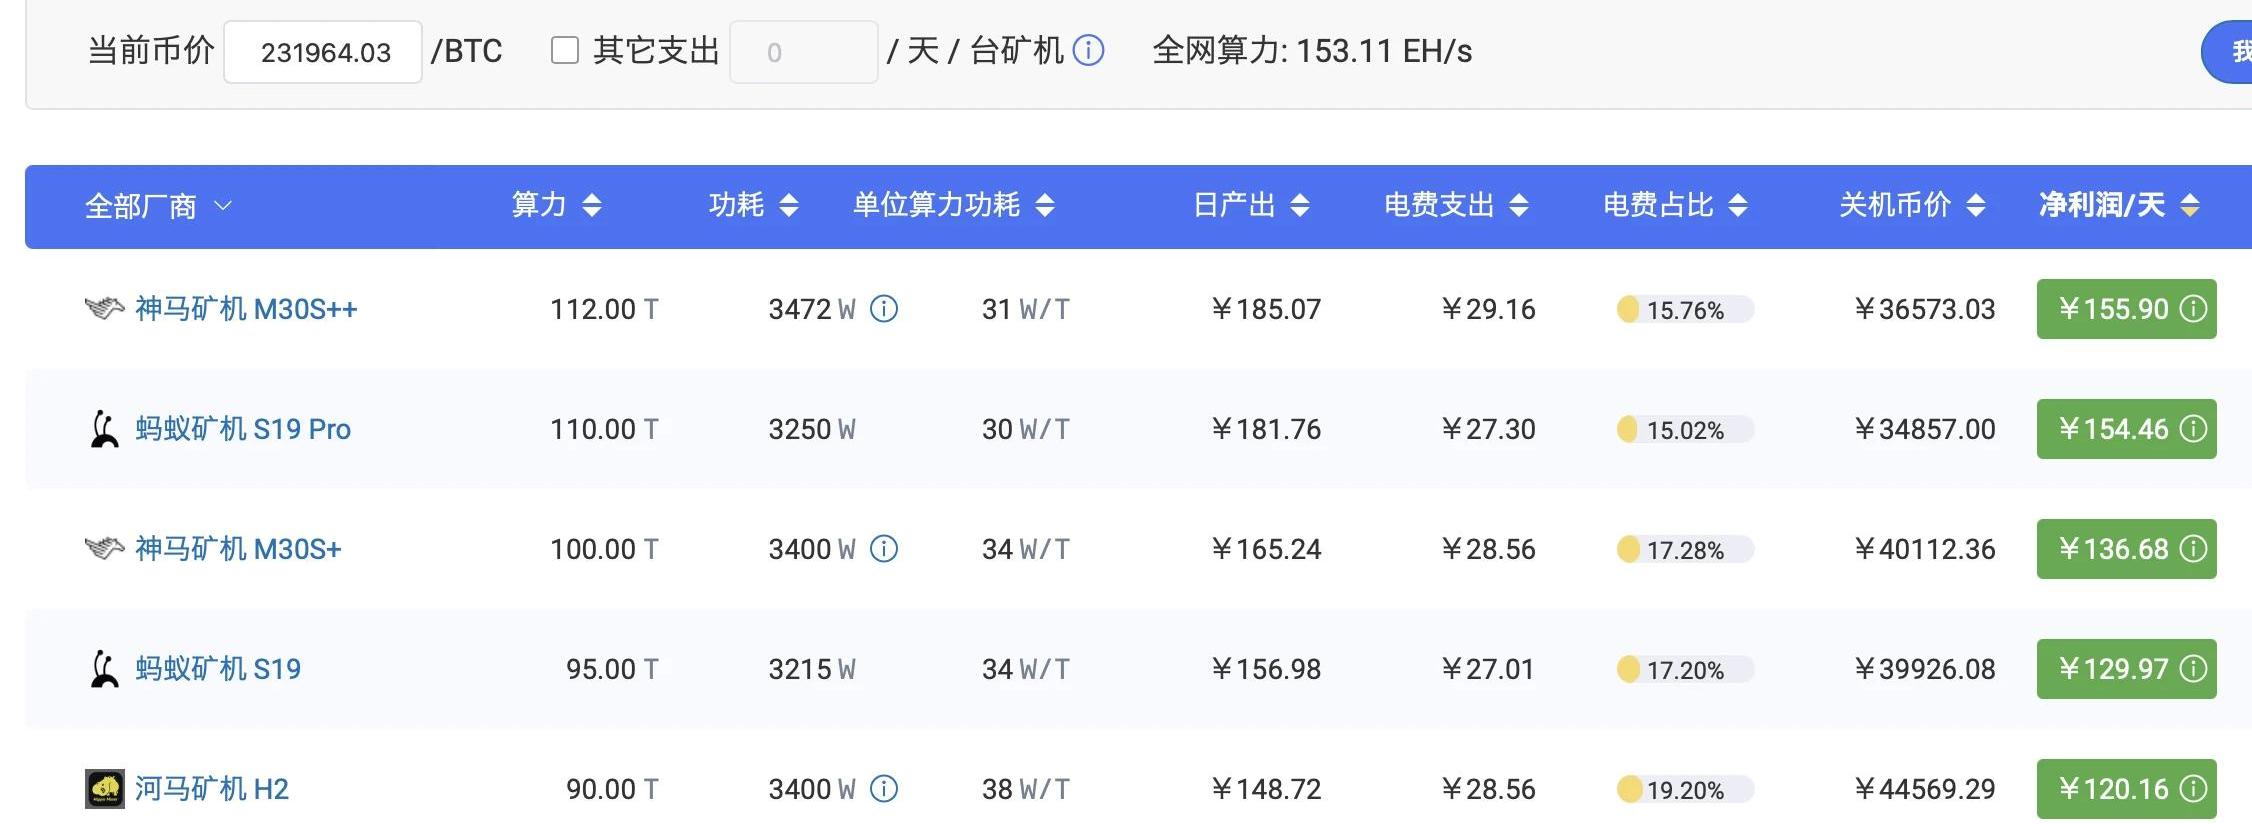Image resolution: width=2252 pixels, height=824 pixels.
Task: Sort by 净利润/天 column header
Action: pos(2118,205)
